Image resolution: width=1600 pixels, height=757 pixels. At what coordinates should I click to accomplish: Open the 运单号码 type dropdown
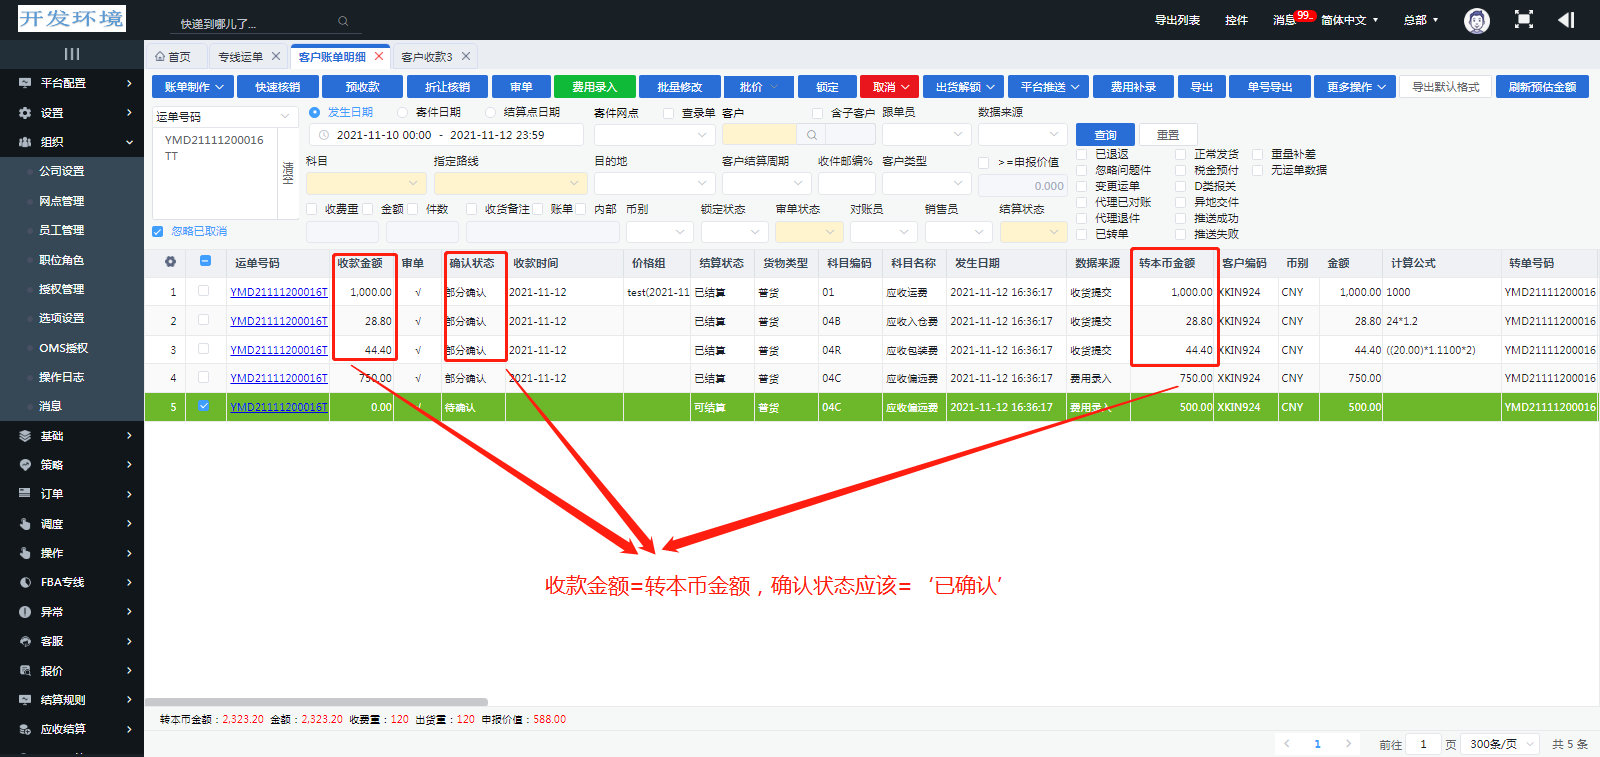point(225,117)
